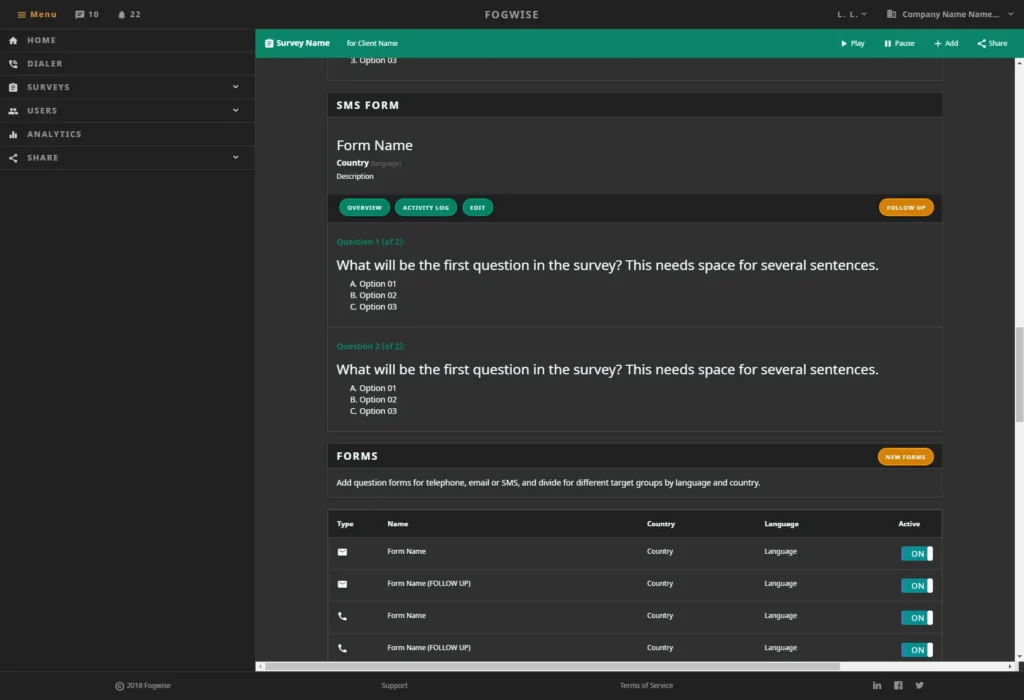Click the Users people icon in the sidebar
The width and height of the screenshot is (1024, 700).
(x=13, y=111)
